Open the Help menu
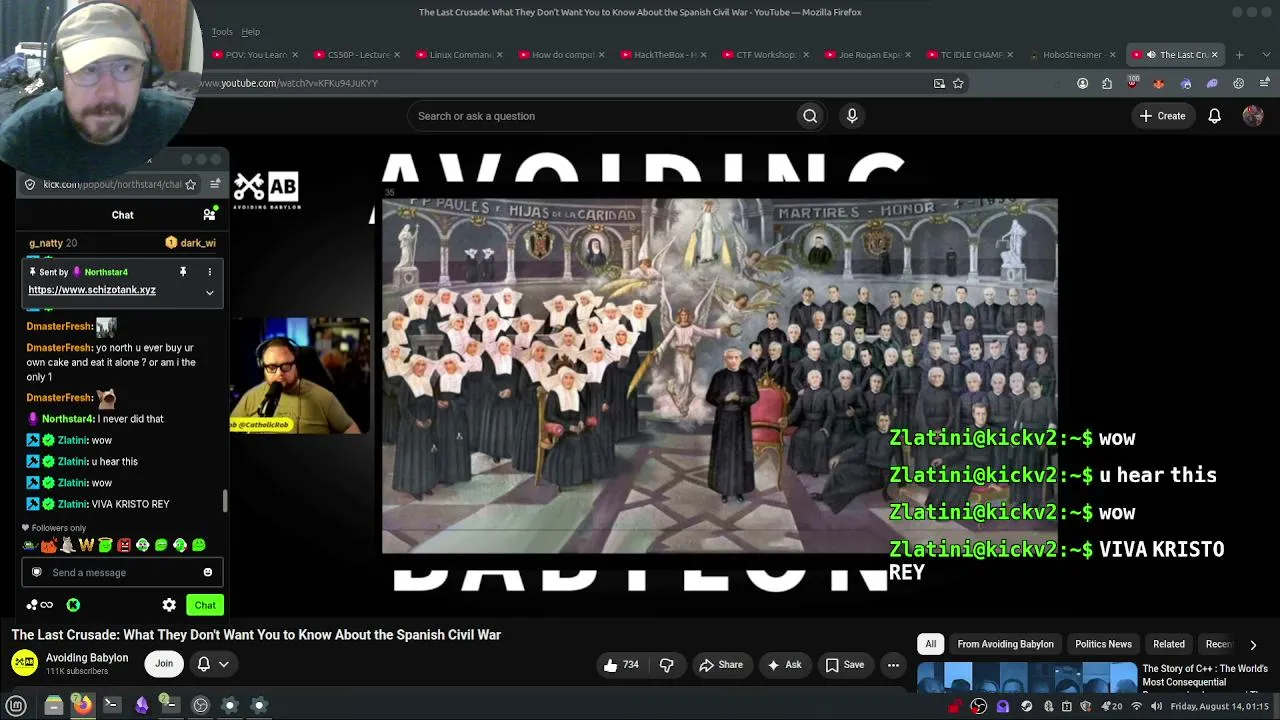The width and height of the screenshot is (1280, 720). coord(250,32)
